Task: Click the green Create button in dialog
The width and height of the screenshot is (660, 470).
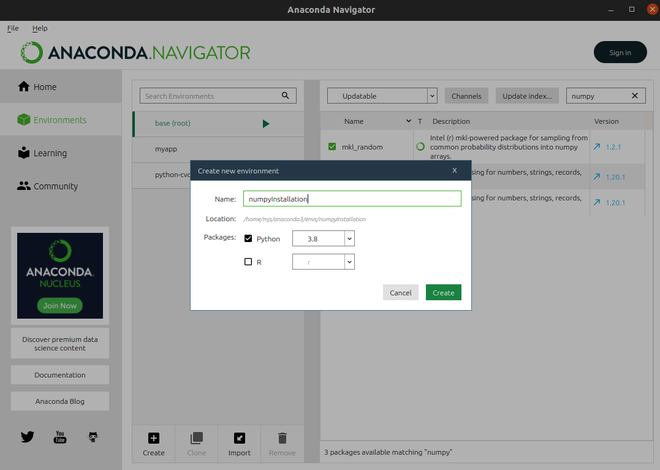Action: [443, 293]
